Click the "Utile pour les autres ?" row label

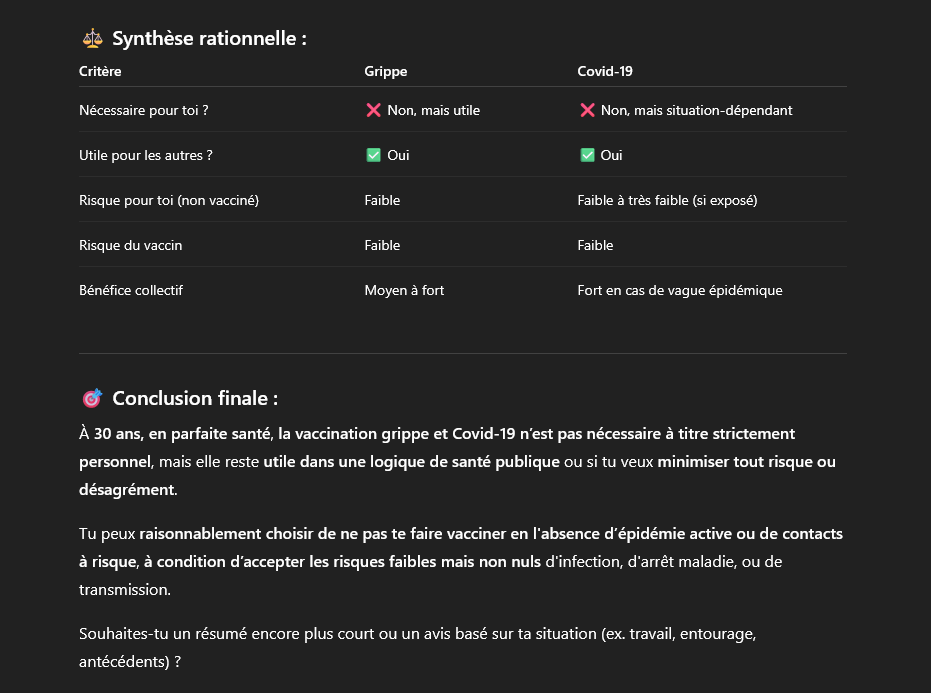[x=146, y=155]
